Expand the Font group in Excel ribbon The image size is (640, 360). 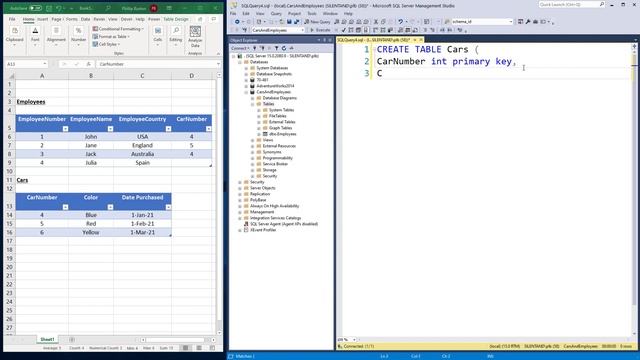pos(35,36)
